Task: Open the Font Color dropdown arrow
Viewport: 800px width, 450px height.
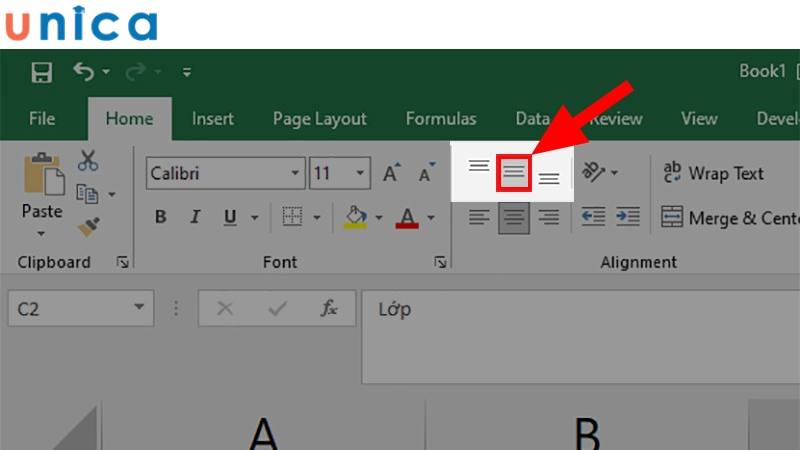Action: 431,218
